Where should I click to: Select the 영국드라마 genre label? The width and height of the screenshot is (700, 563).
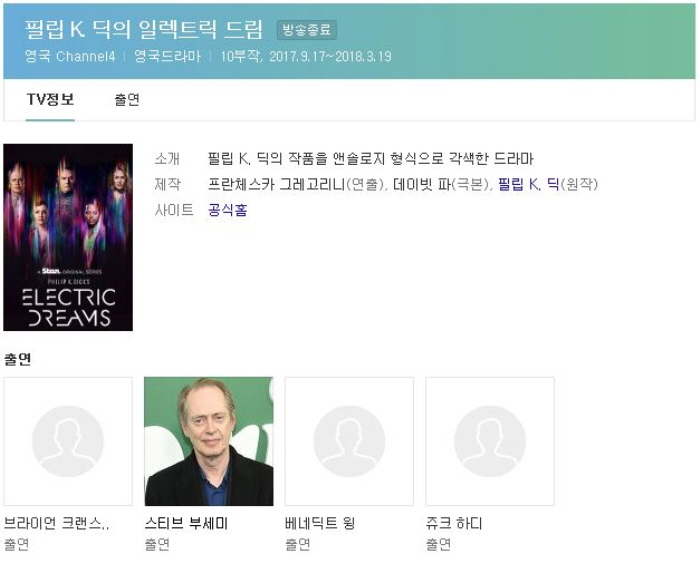(167, 57)
